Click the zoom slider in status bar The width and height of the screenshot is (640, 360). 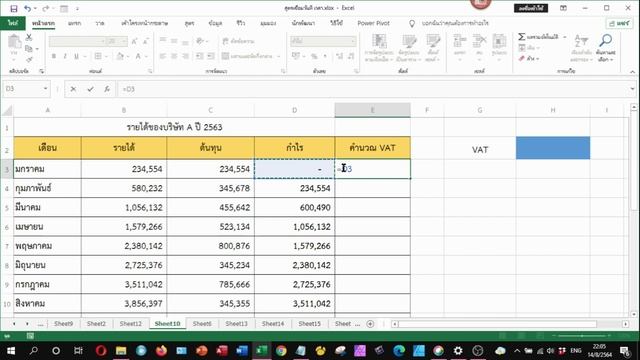pos(582,336)
